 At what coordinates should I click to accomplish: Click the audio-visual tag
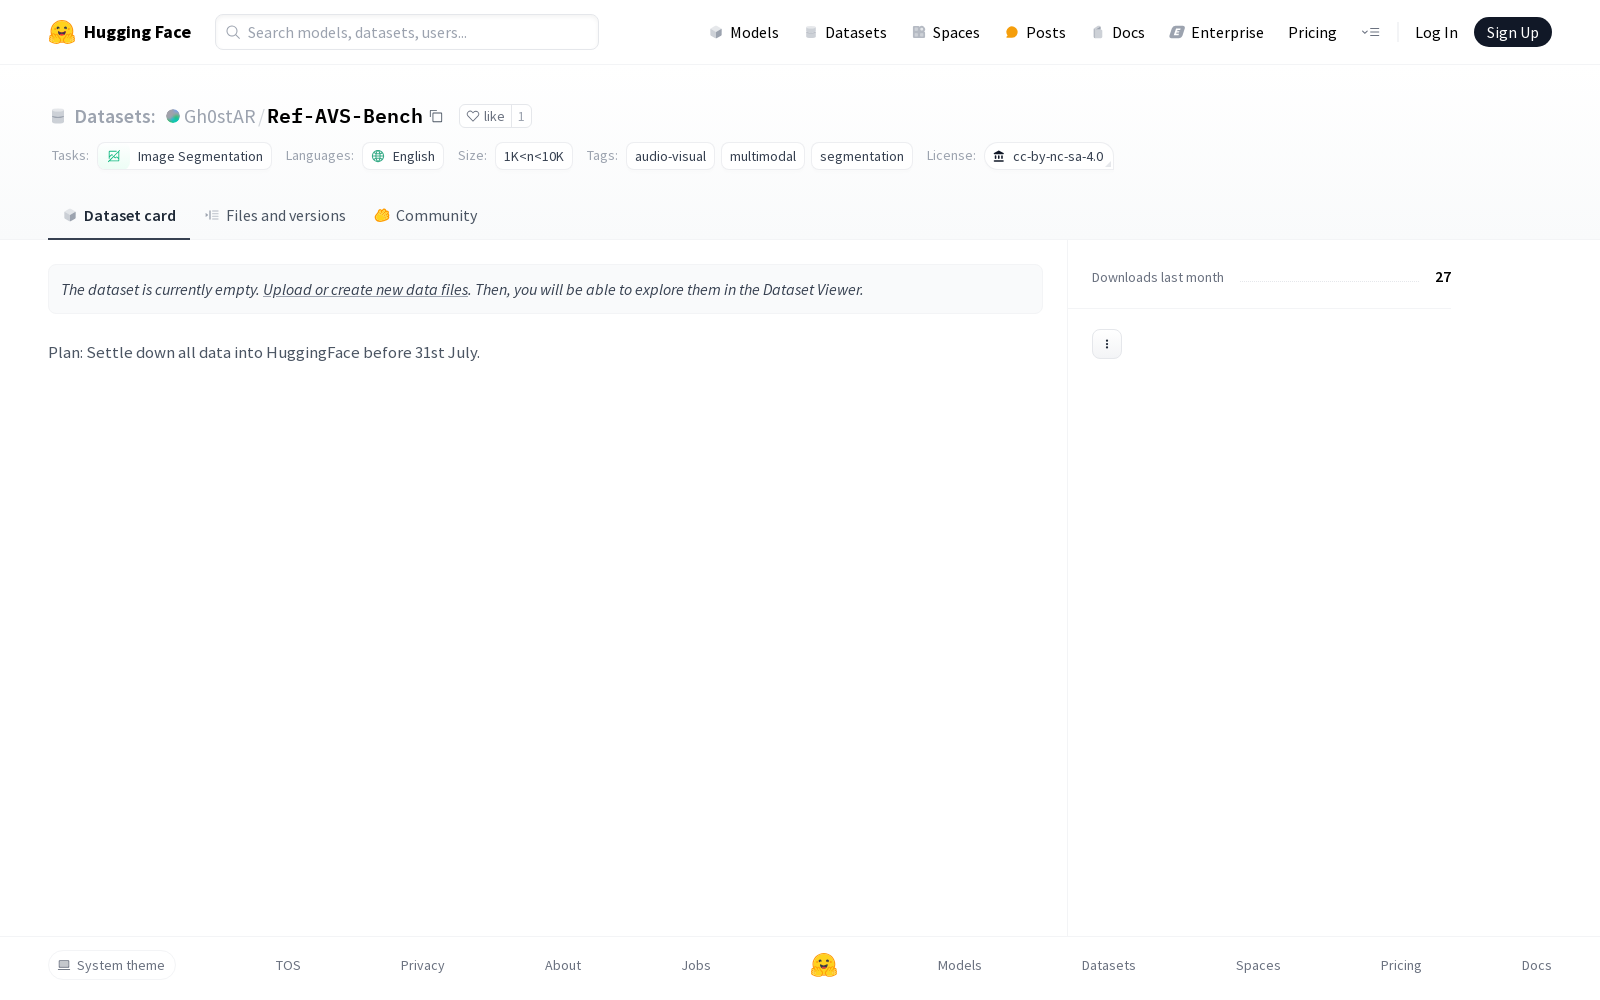click(x=670, y=156)
